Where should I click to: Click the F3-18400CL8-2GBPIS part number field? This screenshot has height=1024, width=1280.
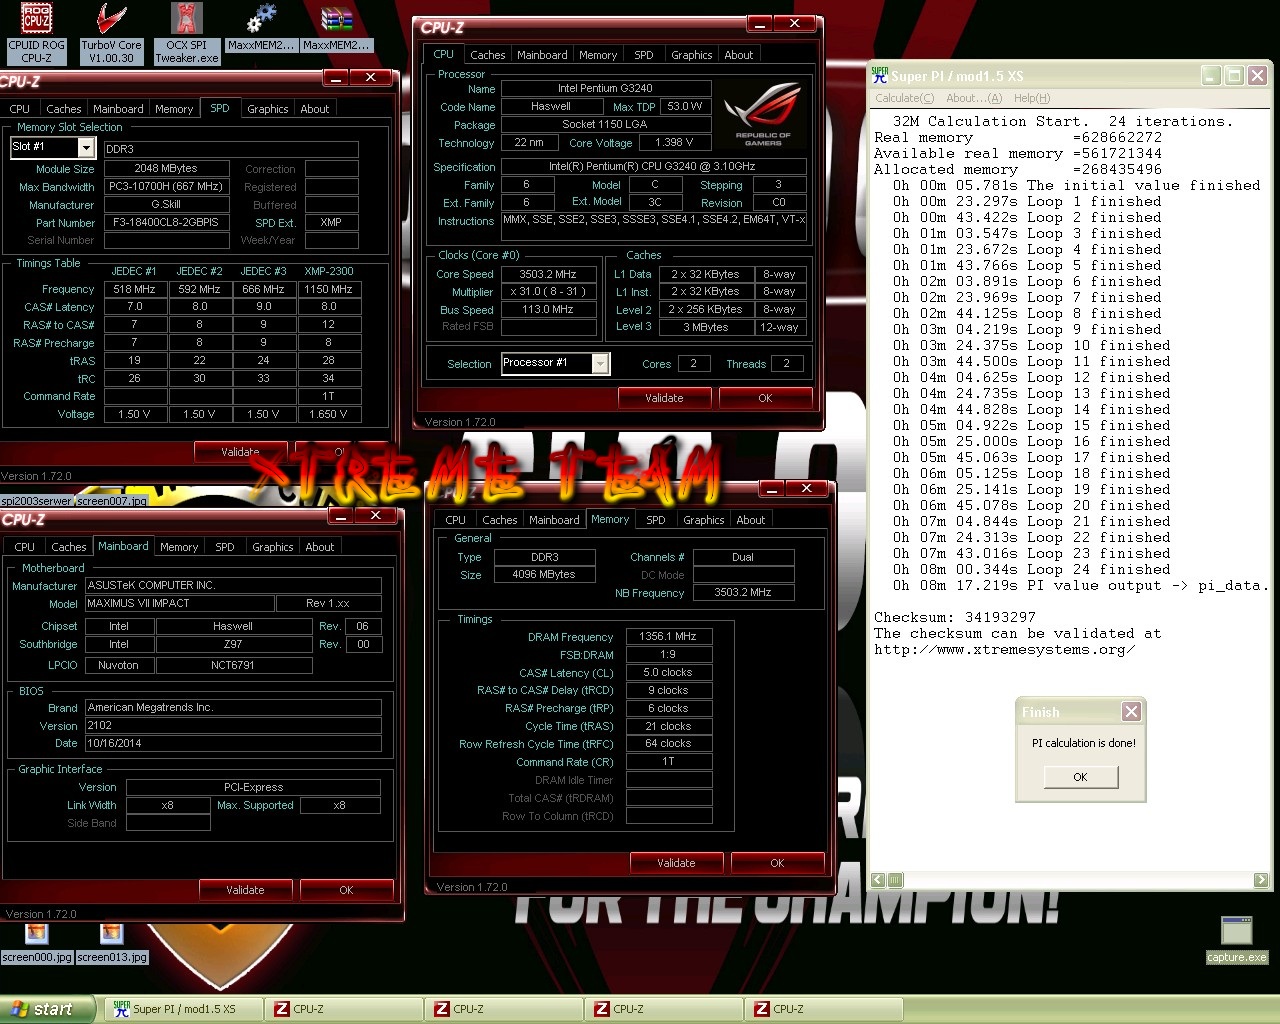coord(166,222)
